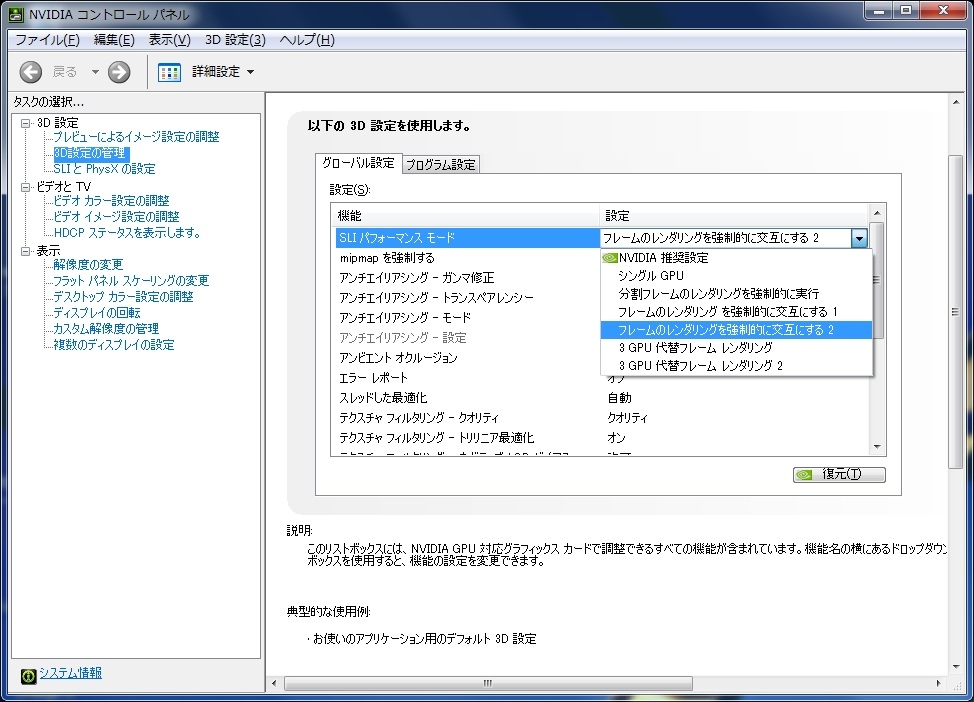Open the システム情報 link
Image resolution: width=974 pixels, height=702 pixels.
[x=71, y=673]
